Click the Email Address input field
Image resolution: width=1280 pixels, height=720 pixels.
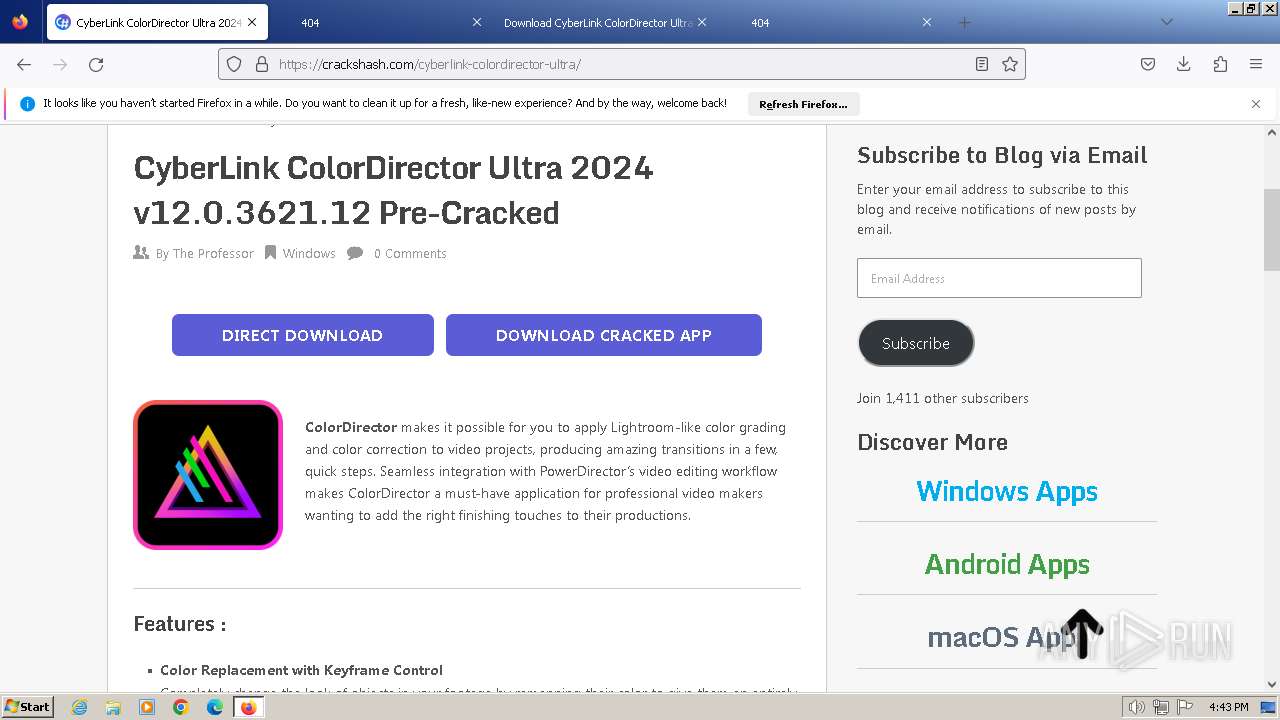tap(999, 278)
